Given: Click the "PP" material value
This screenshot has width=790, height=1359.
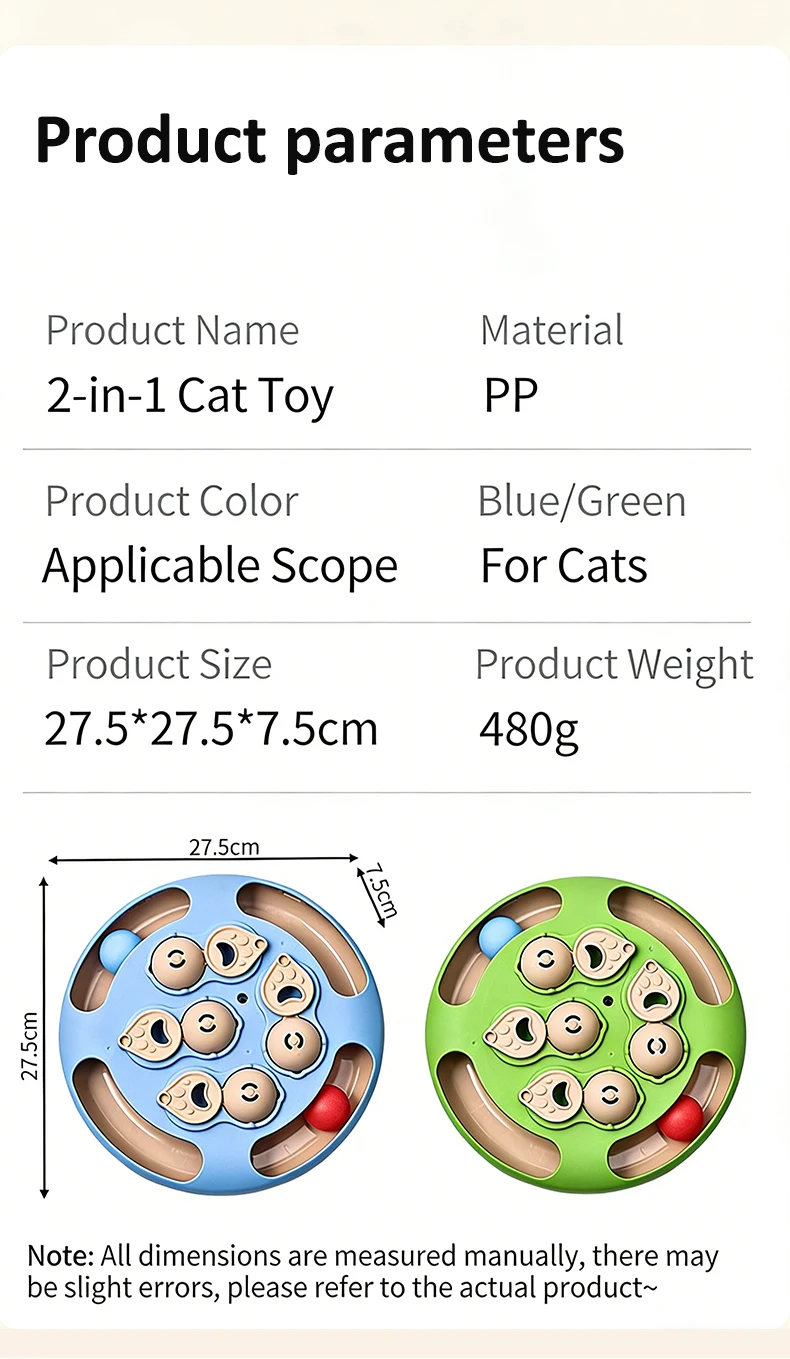Looking at the screenshot, I should click(x=511, y=396).
